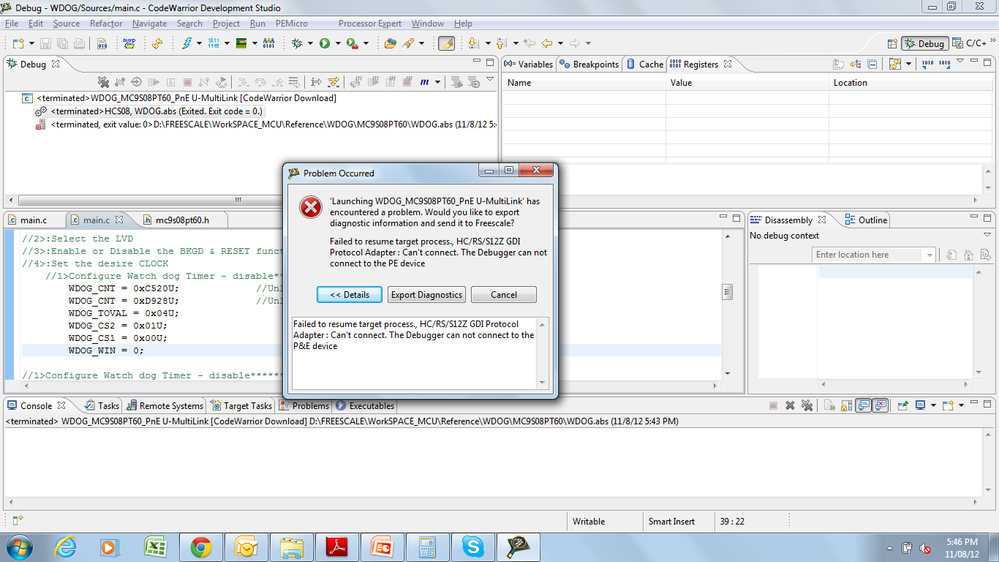
Task: Open Skype from the taskbar
Action: [x=473, y=547]
